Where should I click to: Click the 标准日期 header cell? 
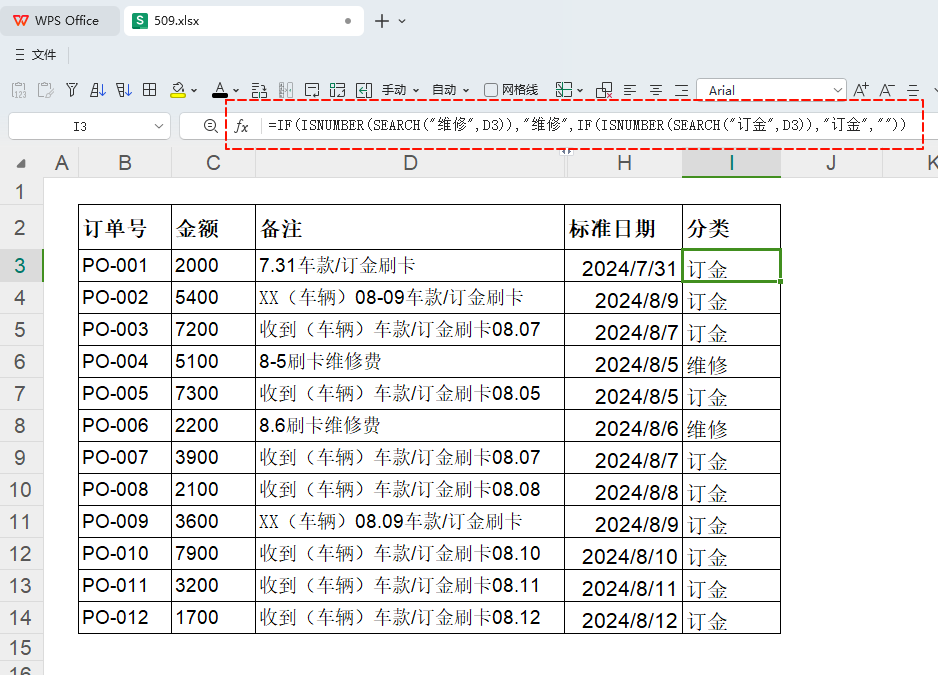tap(623, 227)
